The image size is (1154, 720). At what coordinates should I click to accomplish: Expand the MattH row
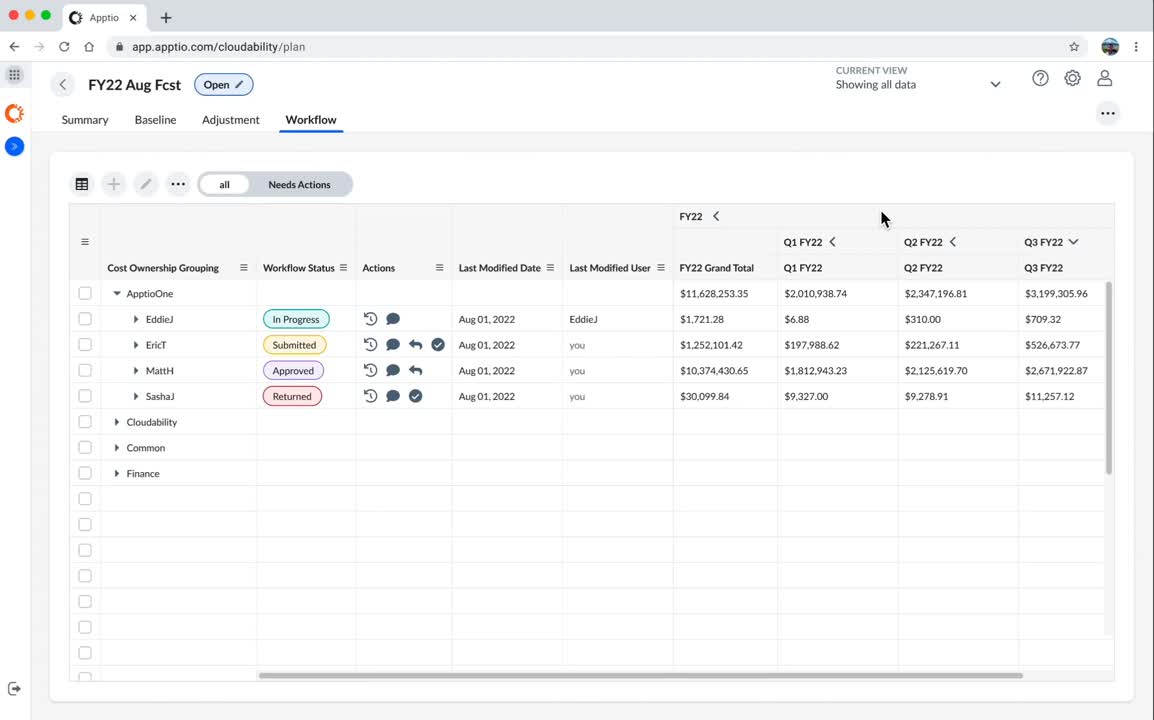(x=135, y=370)
